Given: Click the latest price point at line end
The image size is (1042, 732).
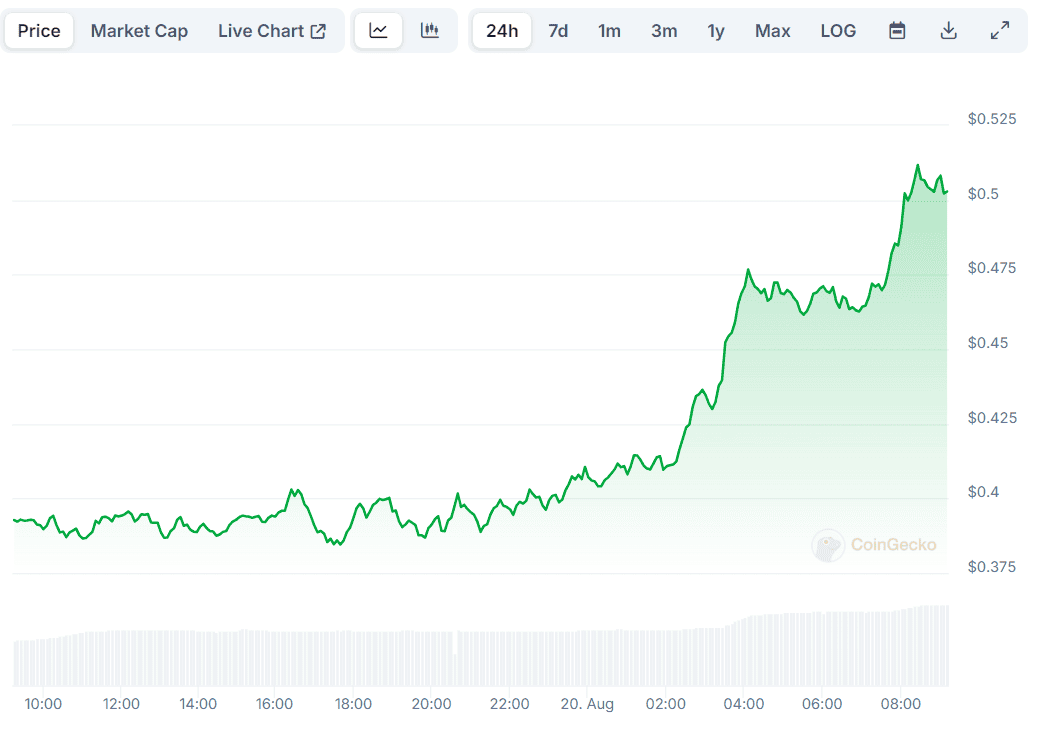Looking at the screenshot, I should click(x=946, y=192).
